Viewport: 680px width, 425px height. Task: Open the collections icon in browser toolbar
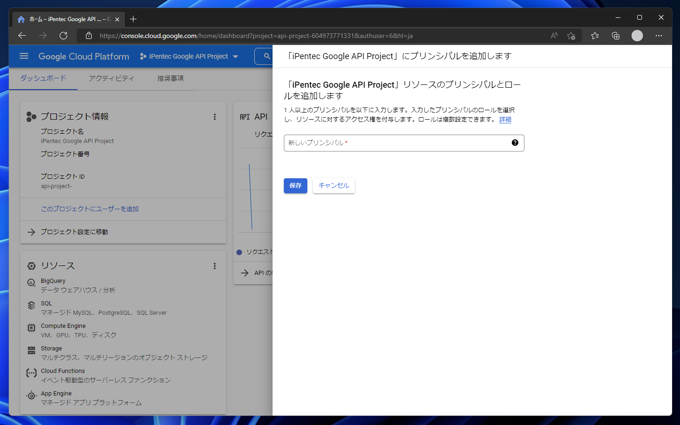(615, 36)
